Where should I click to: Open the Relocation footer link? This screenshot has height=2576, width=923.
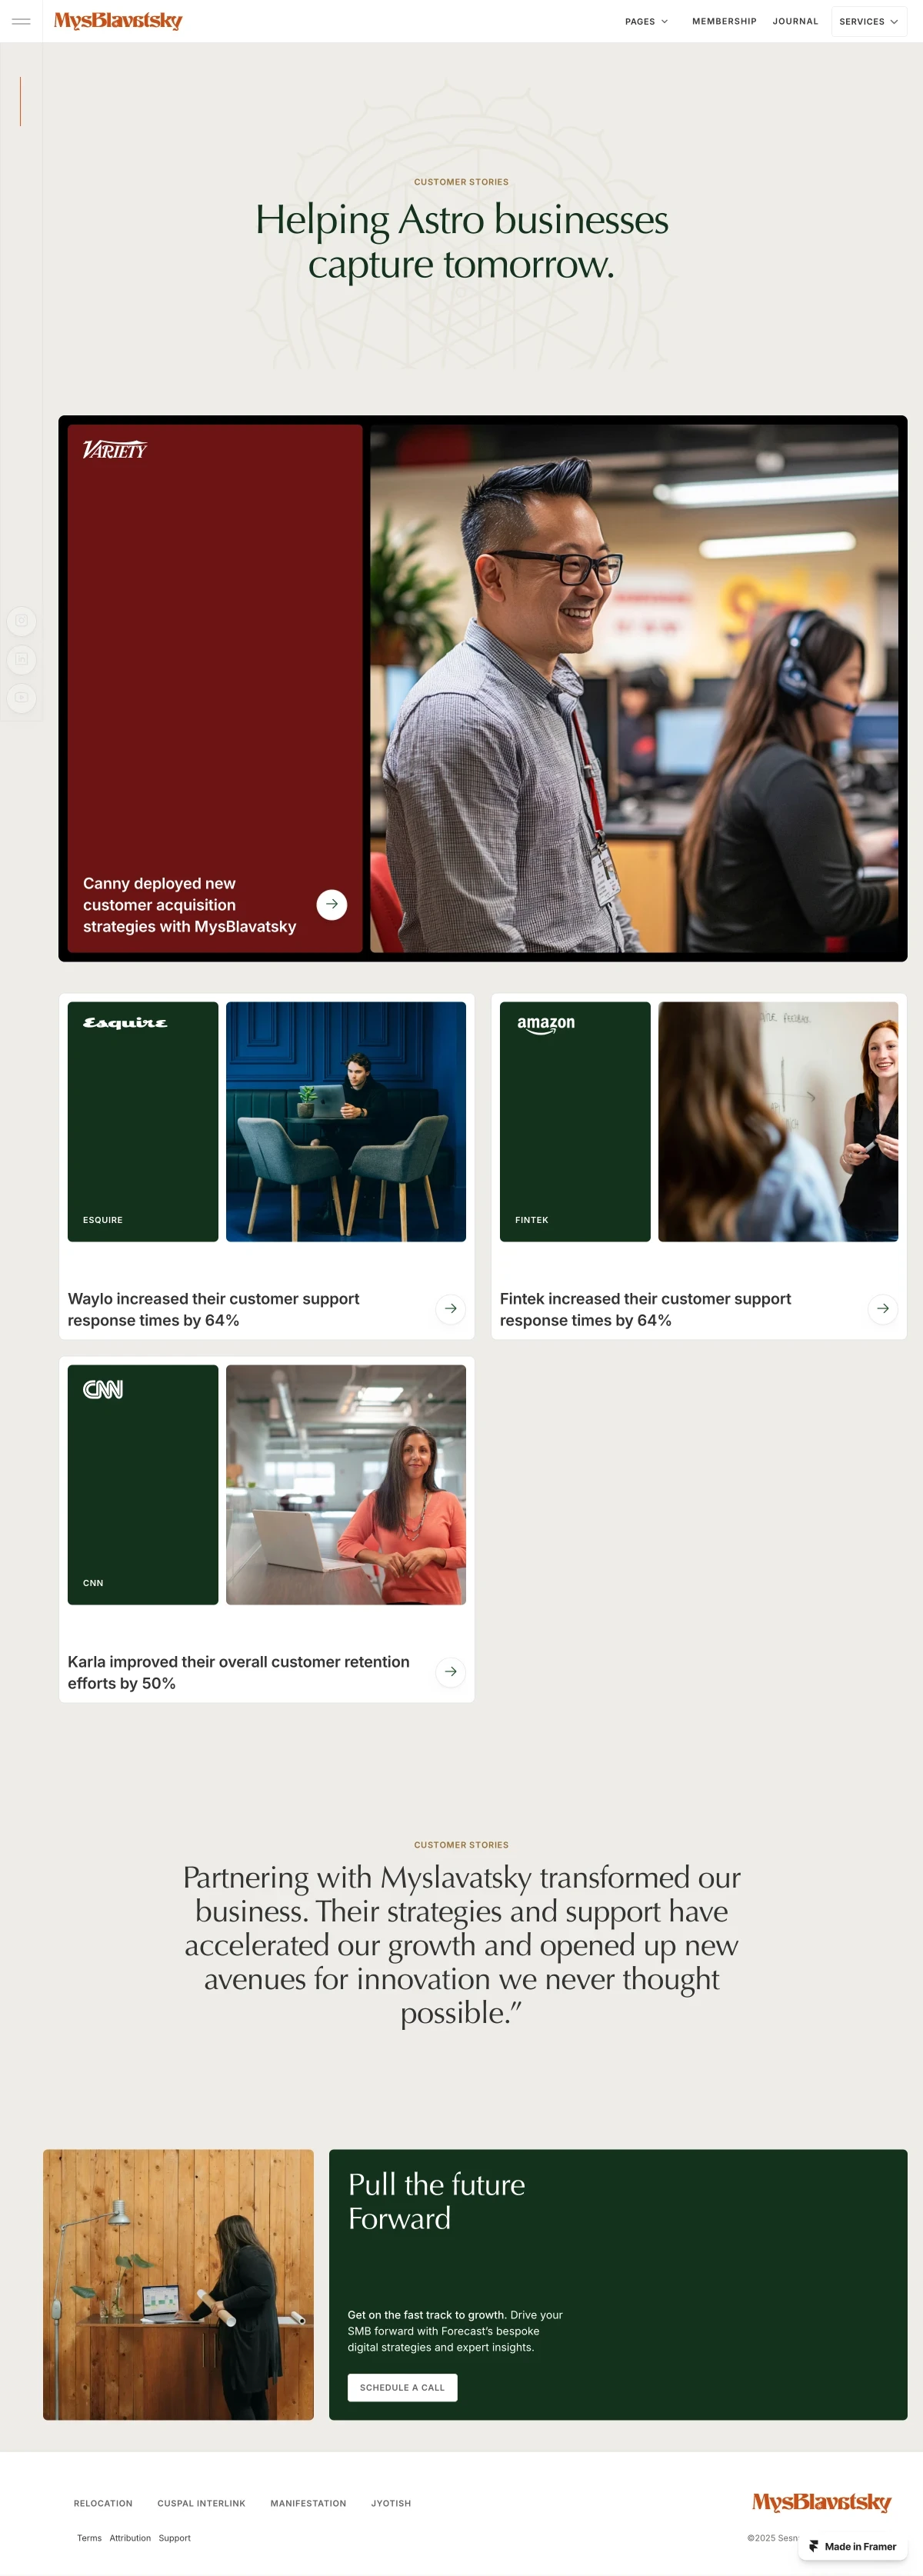tap(103, 2503)
